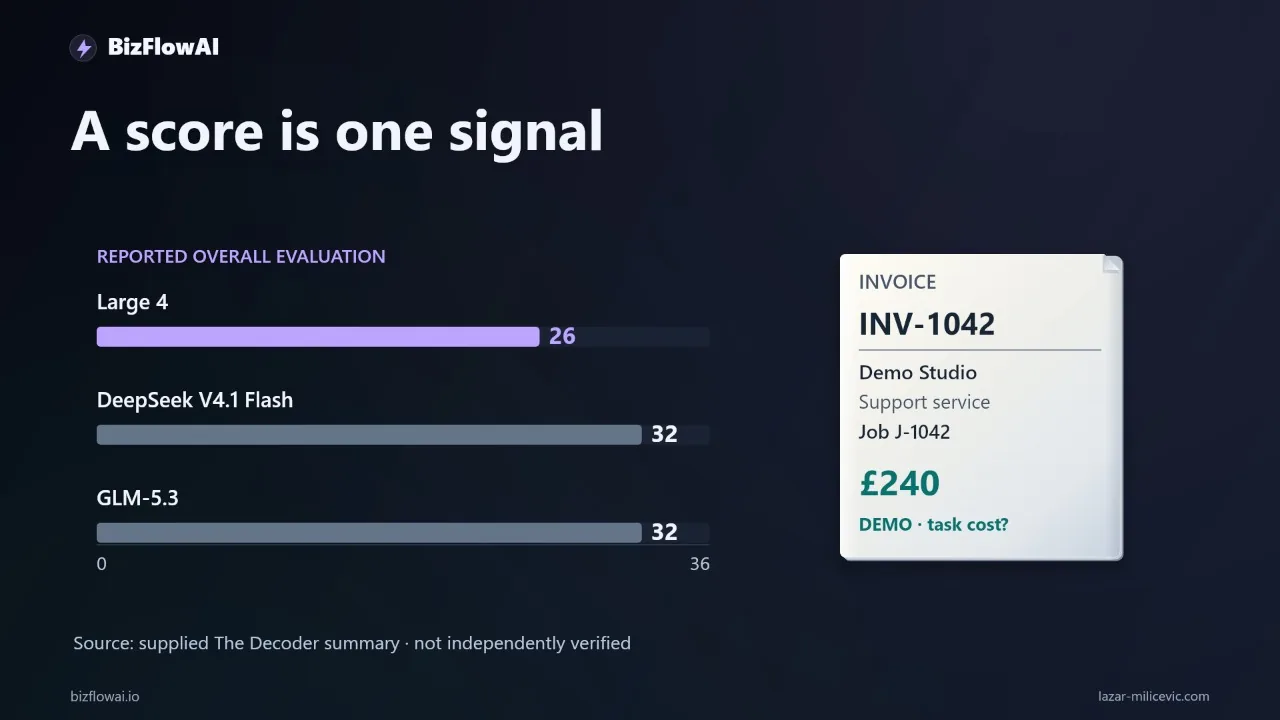The height and width of the screenshot is (720, 1280).
Task: Click the INV-1042 invoice number
Action: point(927,324)
